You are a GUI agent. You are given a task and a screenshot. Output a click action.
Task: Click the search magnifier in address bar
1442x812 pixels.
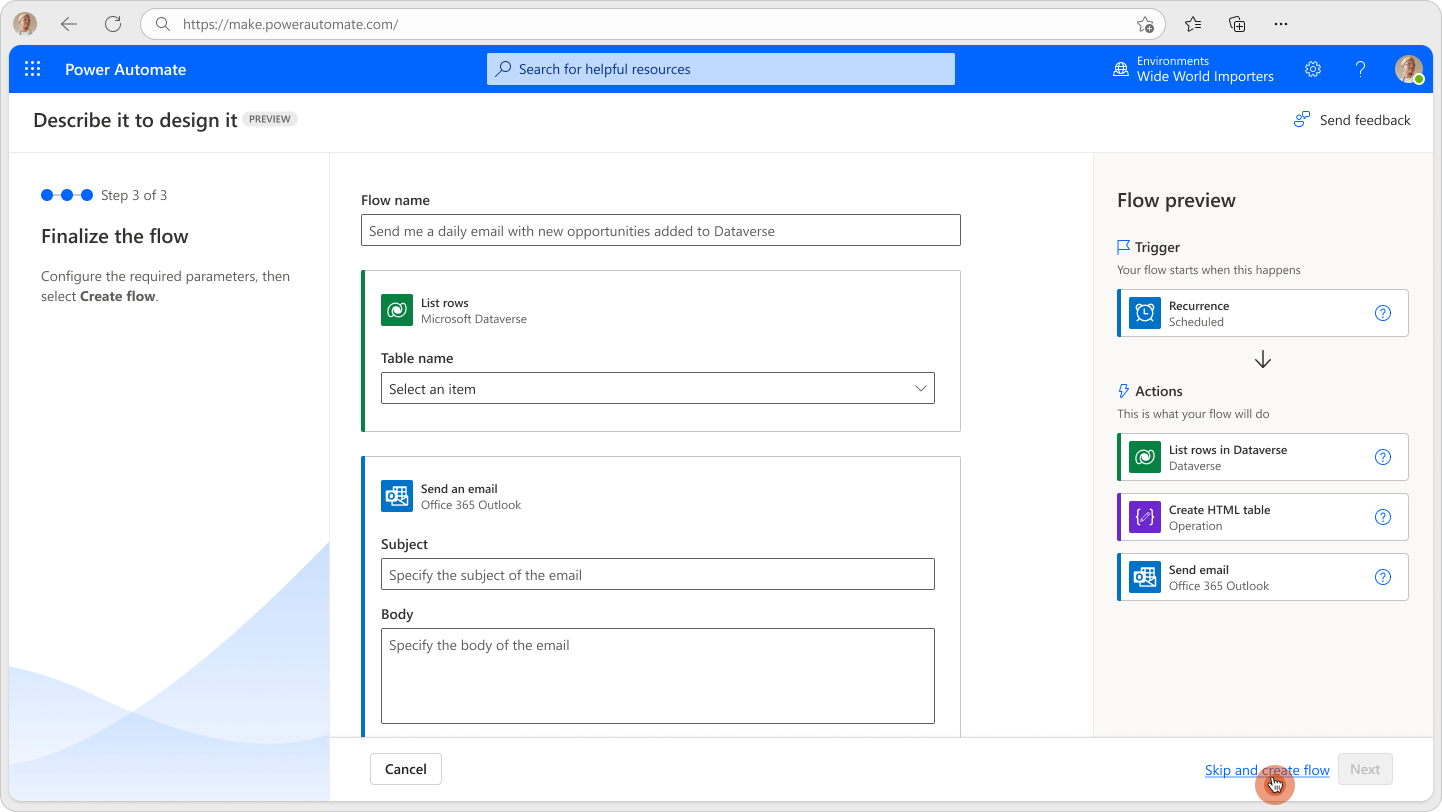click(163, 24)
